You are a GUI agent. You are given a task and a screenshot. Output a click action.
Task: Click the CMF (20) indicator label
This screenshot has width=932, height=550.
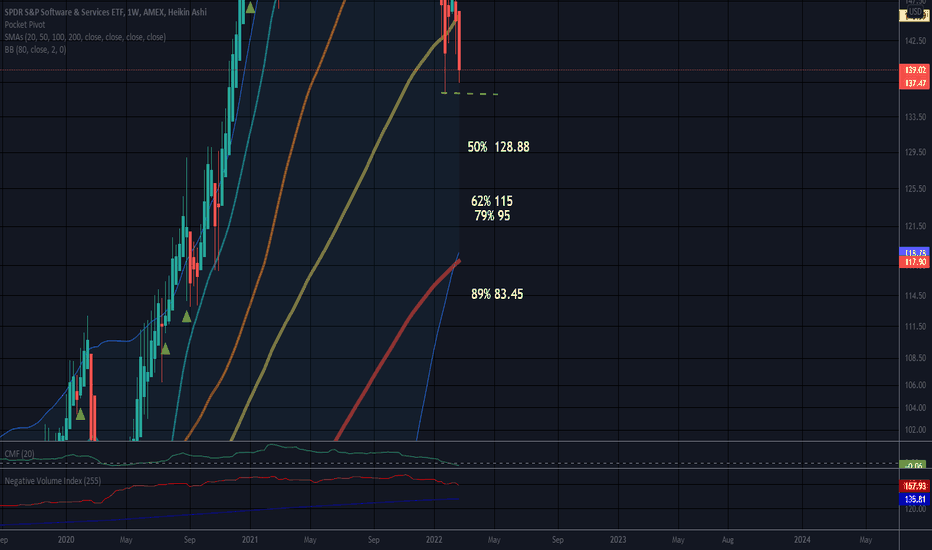tap(20, 454)
